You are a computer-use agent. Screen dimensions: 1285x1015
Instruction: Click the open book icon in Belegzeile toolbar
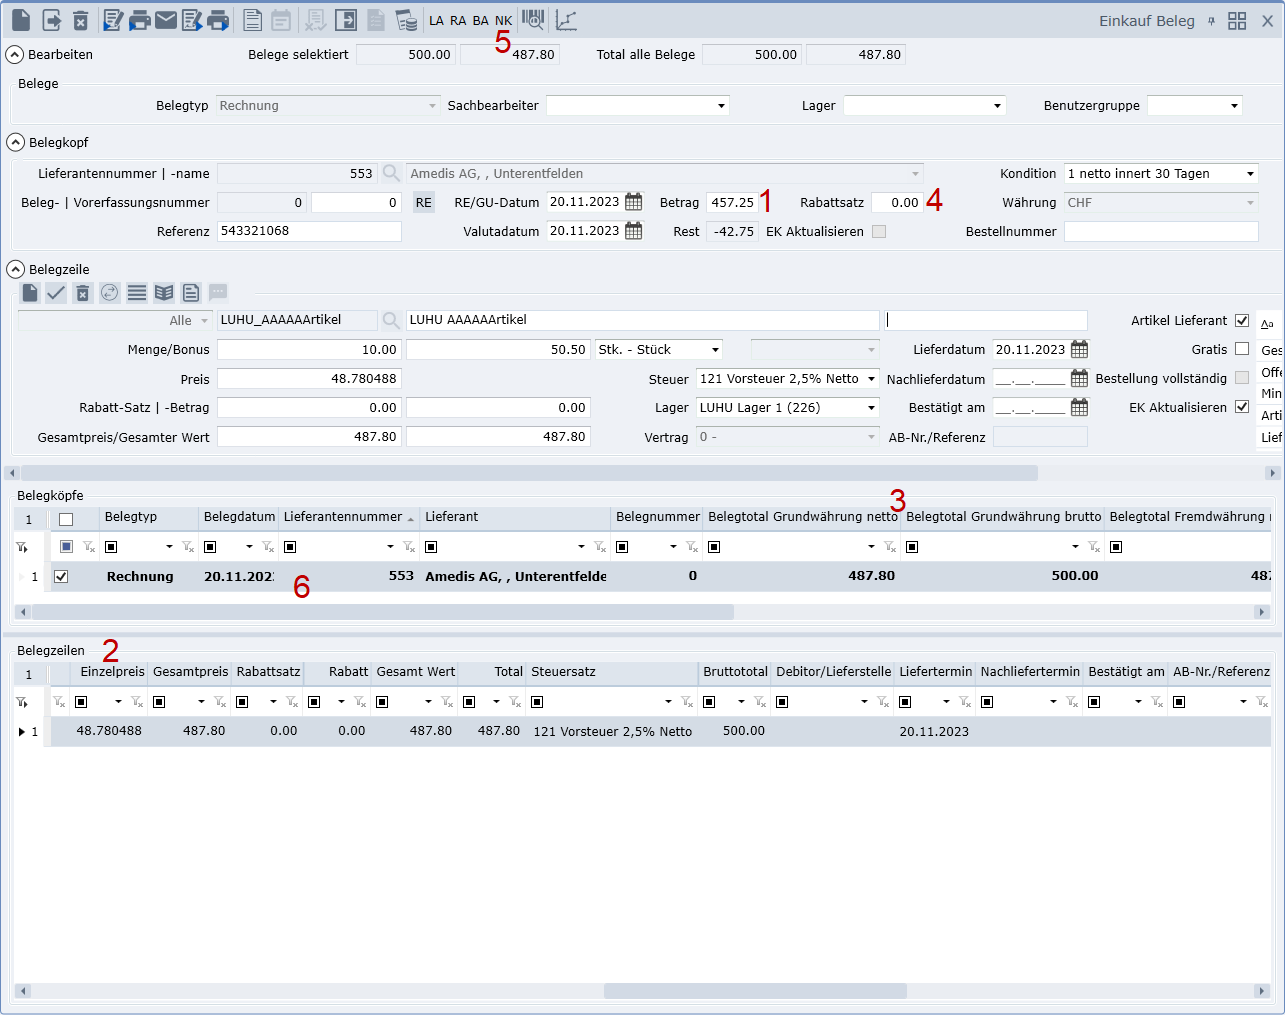pyautogui.click(x=164, y=293)
